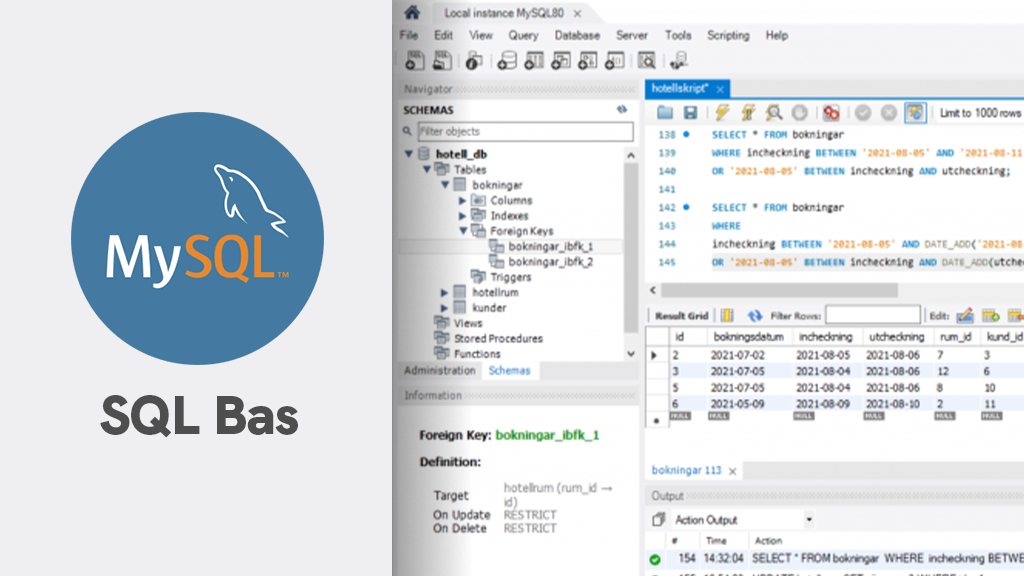1024x576 pixels.
Task: Expand the Indexes node
Action: (x=462, y=216)
